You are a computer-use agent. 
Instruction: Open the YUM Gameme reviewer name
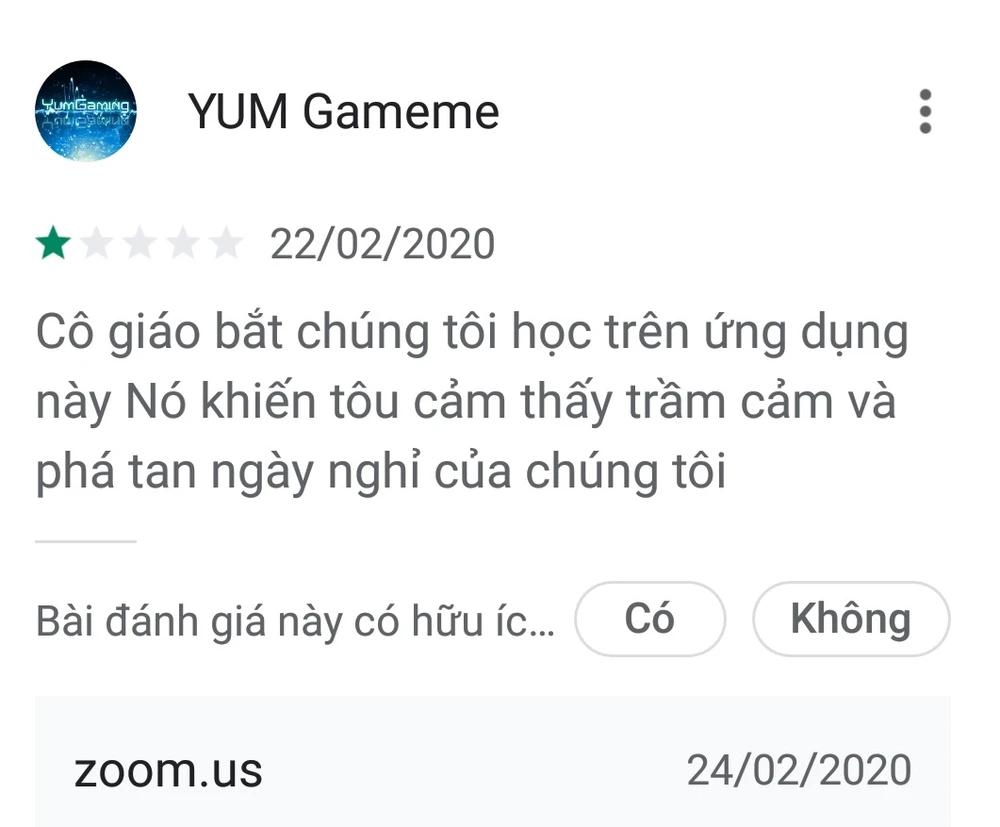click(x=343, y=112)
